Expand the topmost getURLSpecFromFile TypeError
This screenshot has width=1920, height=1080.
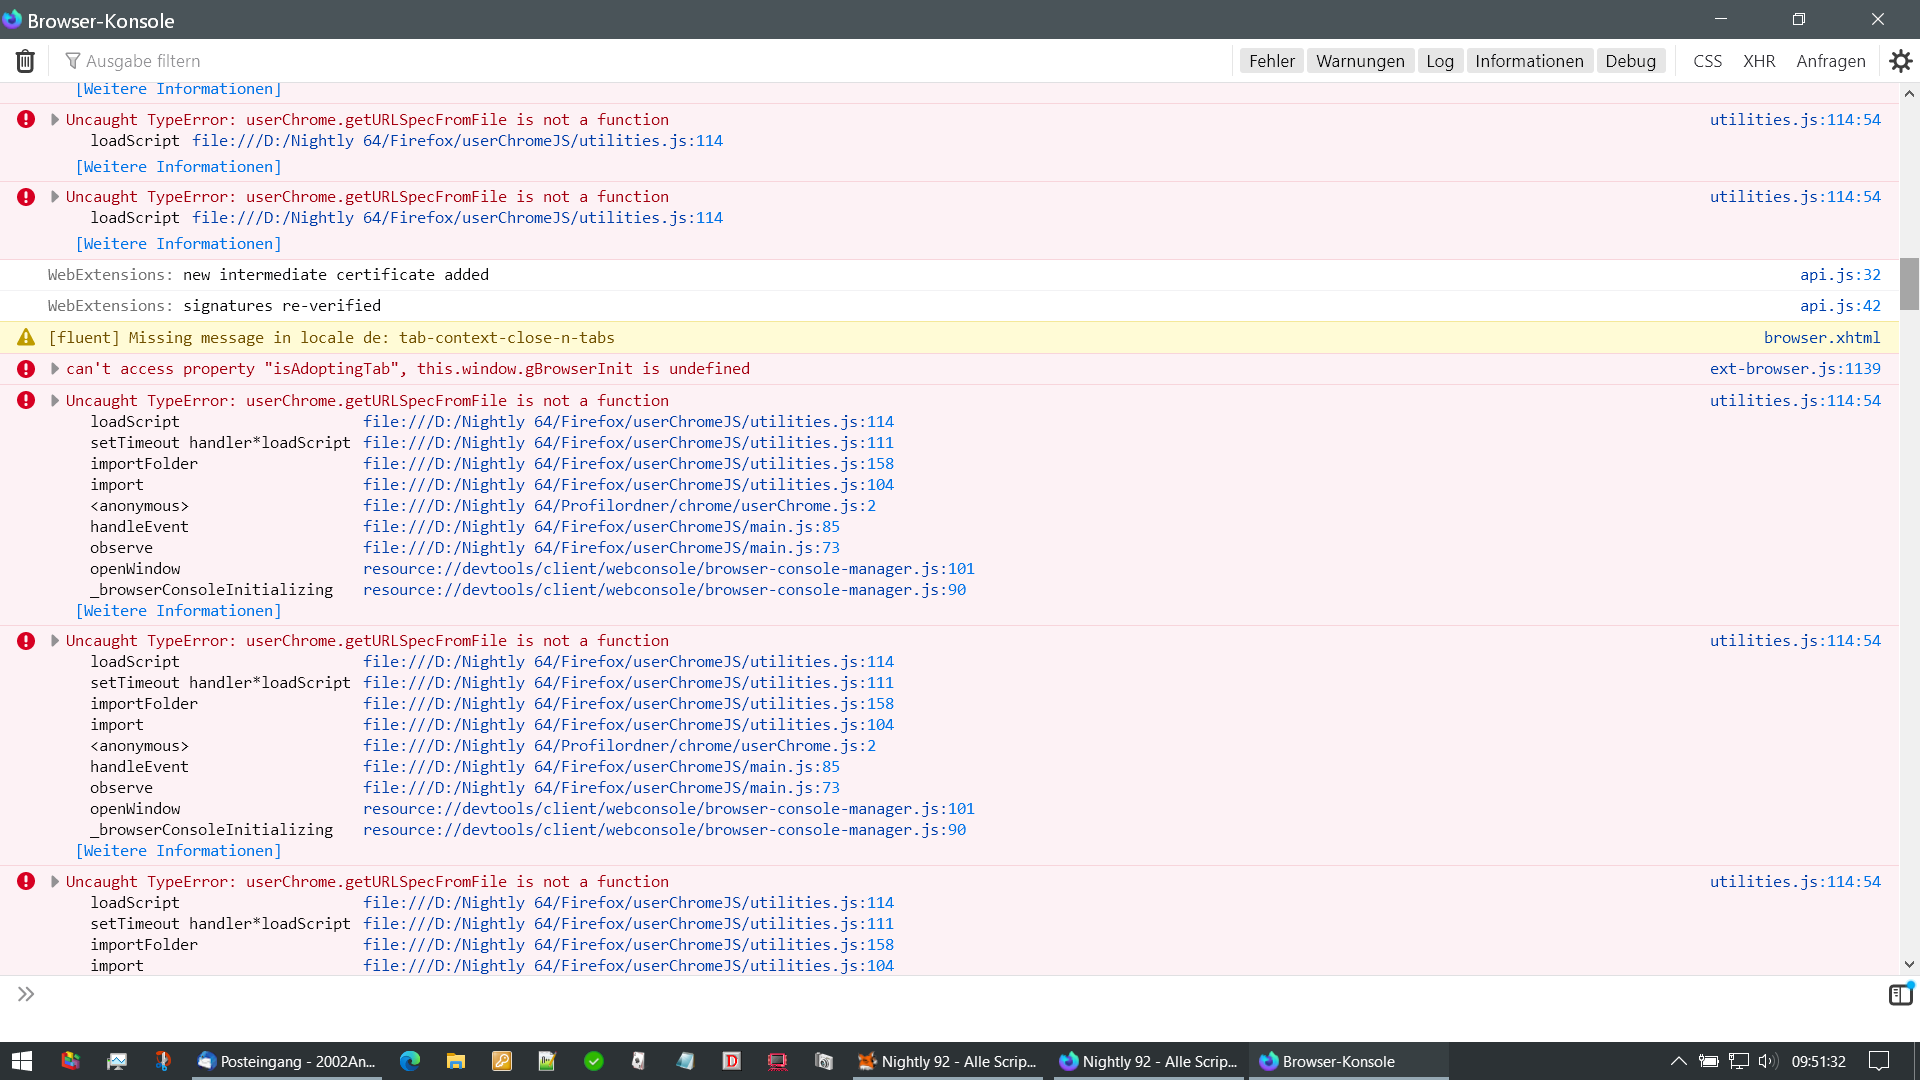click(55, 120)
